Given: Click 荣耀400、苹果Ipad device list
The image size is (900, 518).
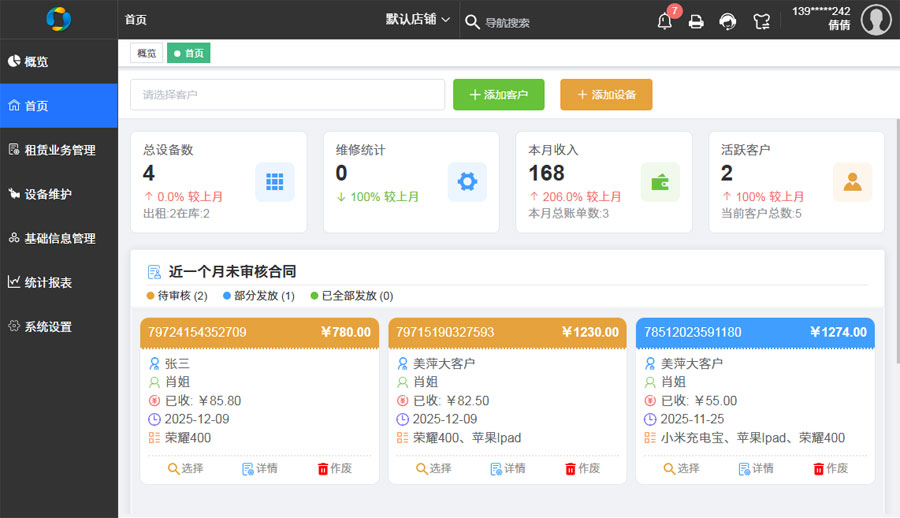Looking at the screenshot, I should (467, 438).
